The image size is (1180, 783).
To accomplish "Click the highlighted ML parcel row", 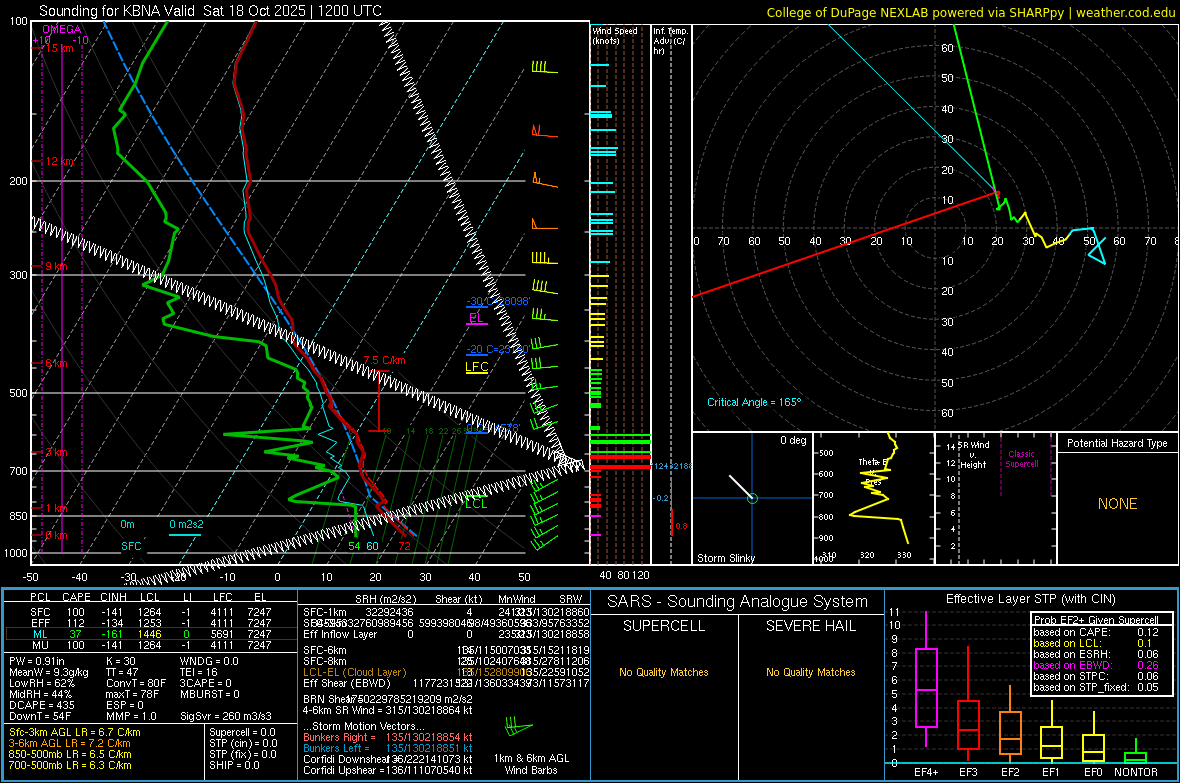I will pyautogui.click(x=150, y=634).
